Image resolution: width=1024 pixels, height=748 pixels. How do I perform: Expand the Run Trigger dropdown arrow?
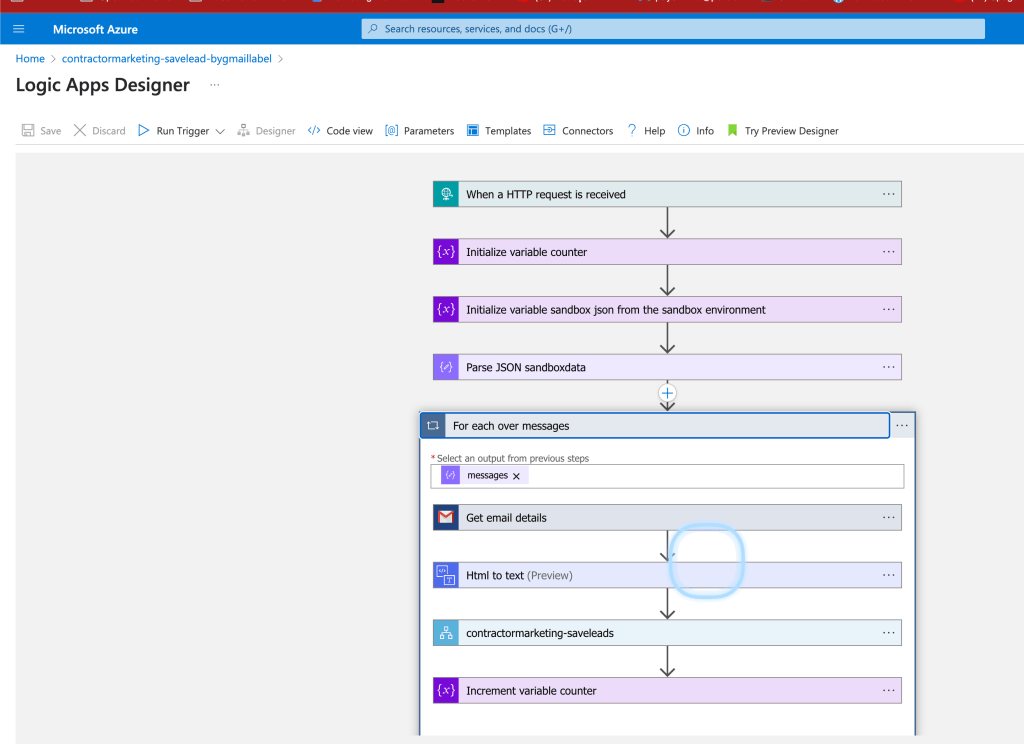220,131
